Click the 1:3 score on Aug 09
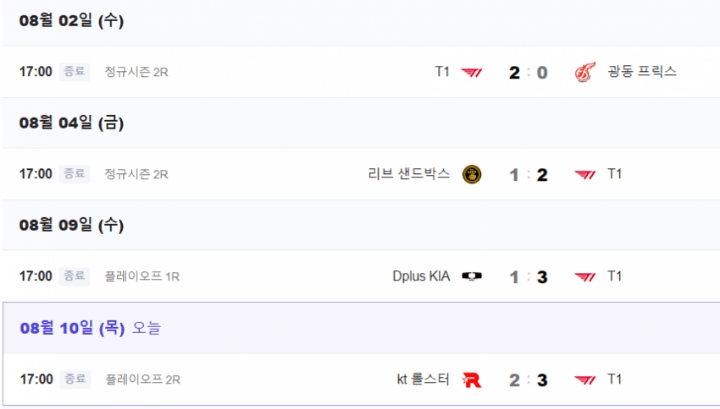This screenshot has width=720, height=409. (x=528, y=277)
